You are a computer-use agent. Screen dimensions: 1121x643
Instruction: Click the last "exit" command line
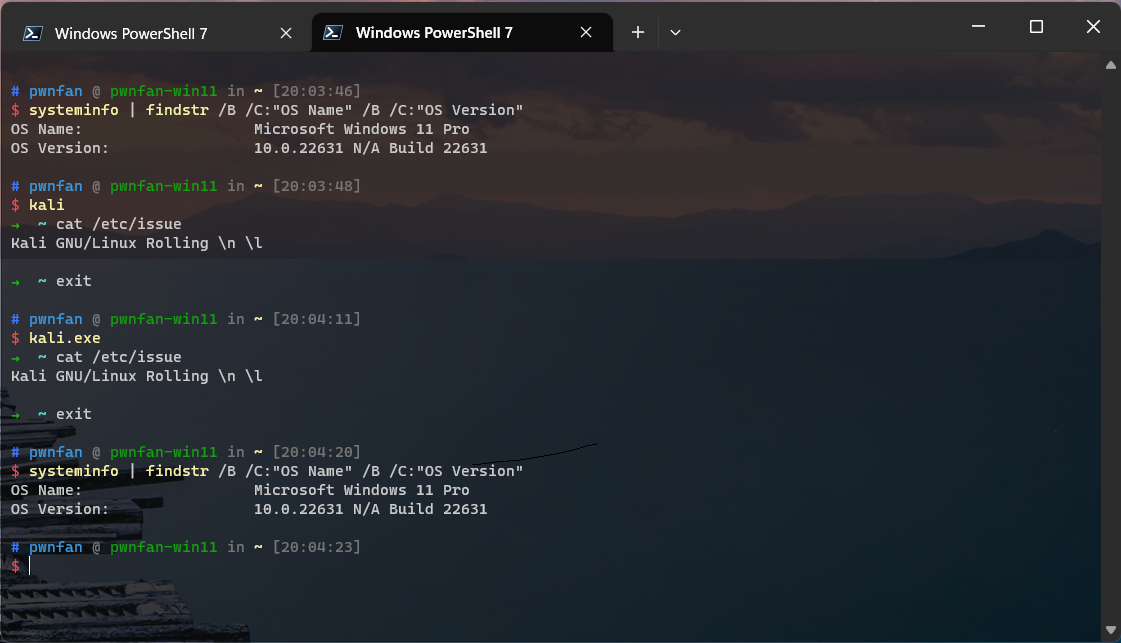pyautogui.click(x=73, y=414)
